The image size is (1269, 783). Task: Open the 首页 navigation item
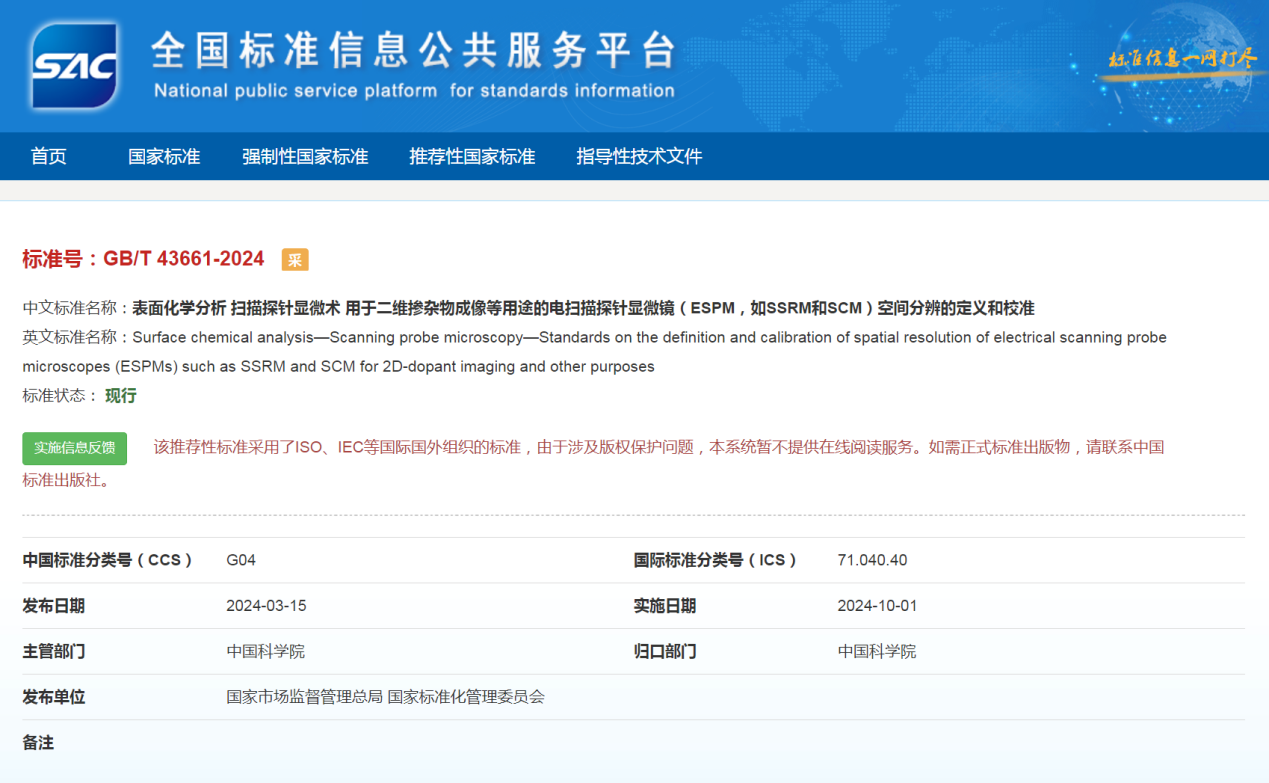48,157
